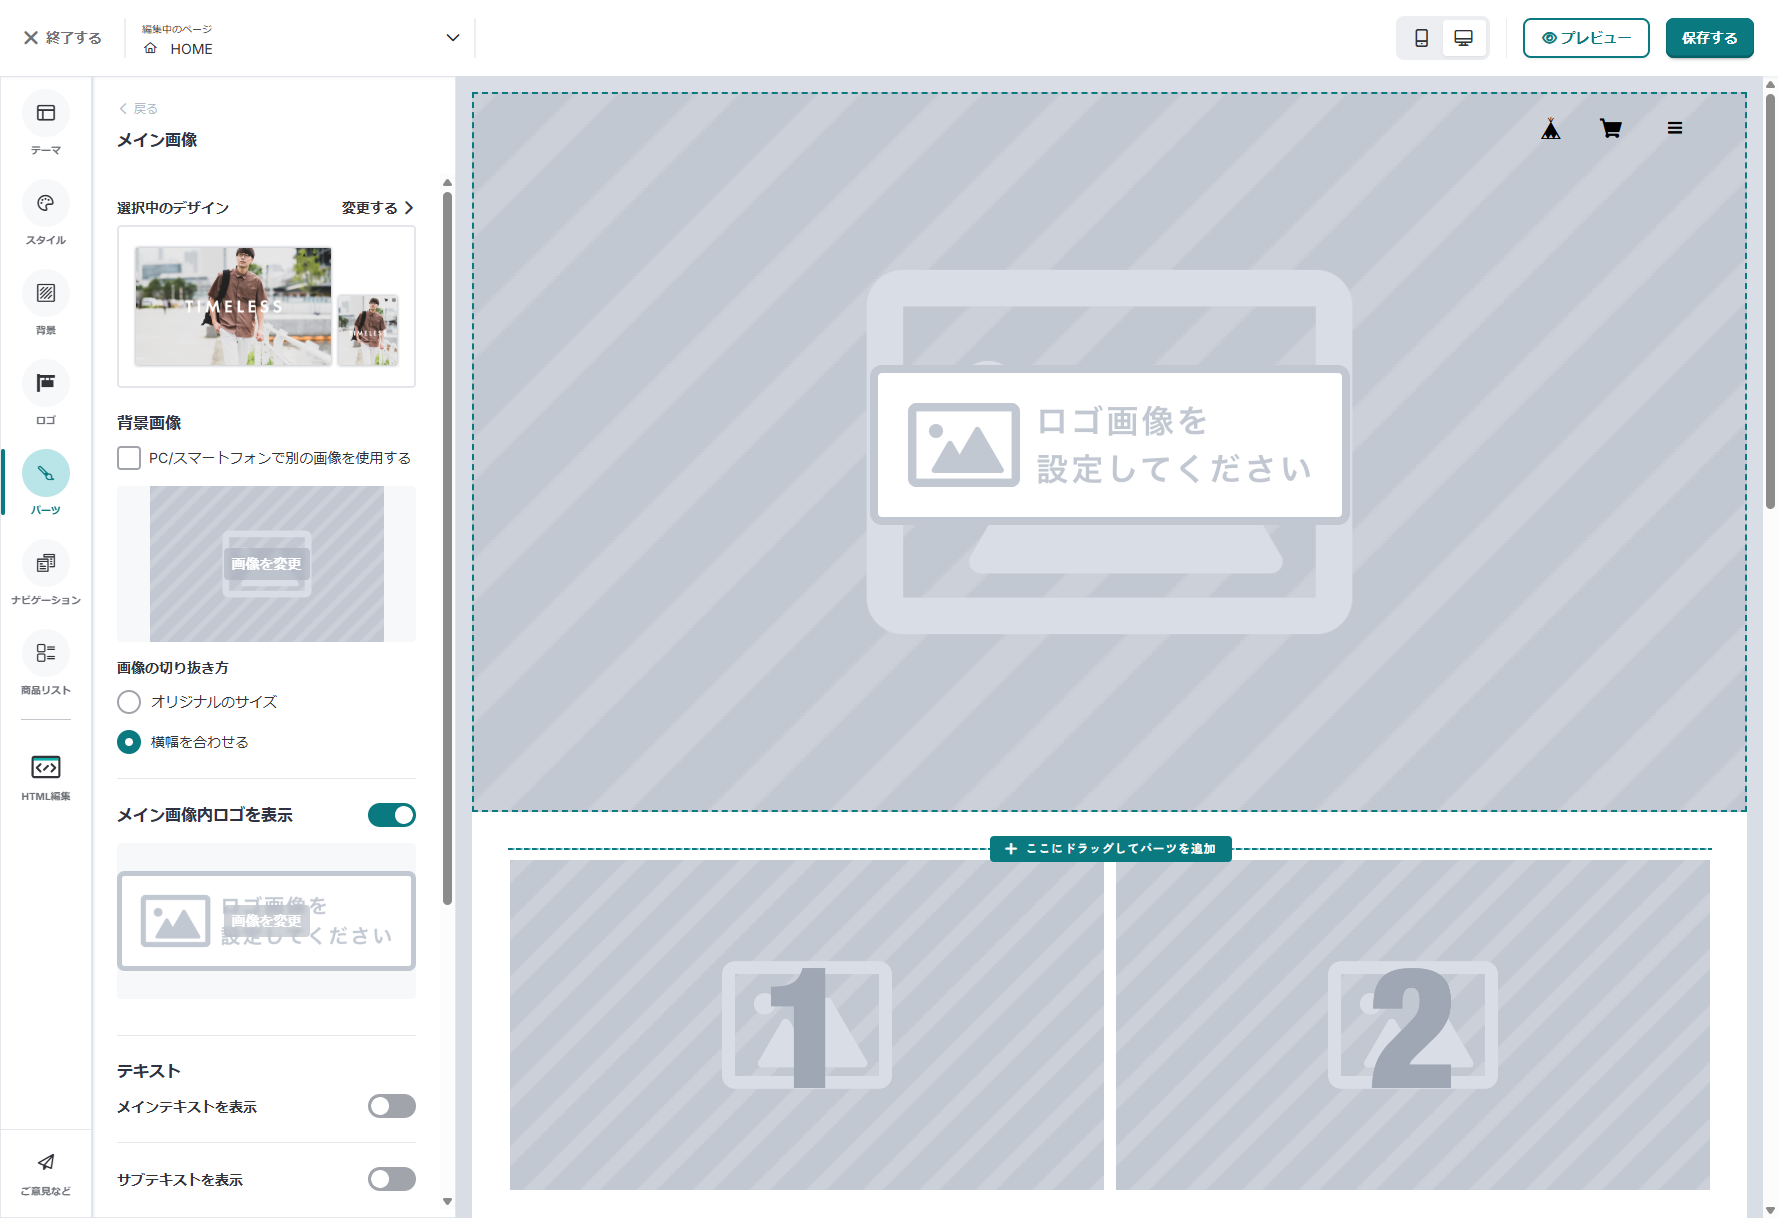The height and width of the screenshot is (1218, 1778).
Task: Turn off メイン画像内ロゴを表示 toggle
Action: pos(391,815)
